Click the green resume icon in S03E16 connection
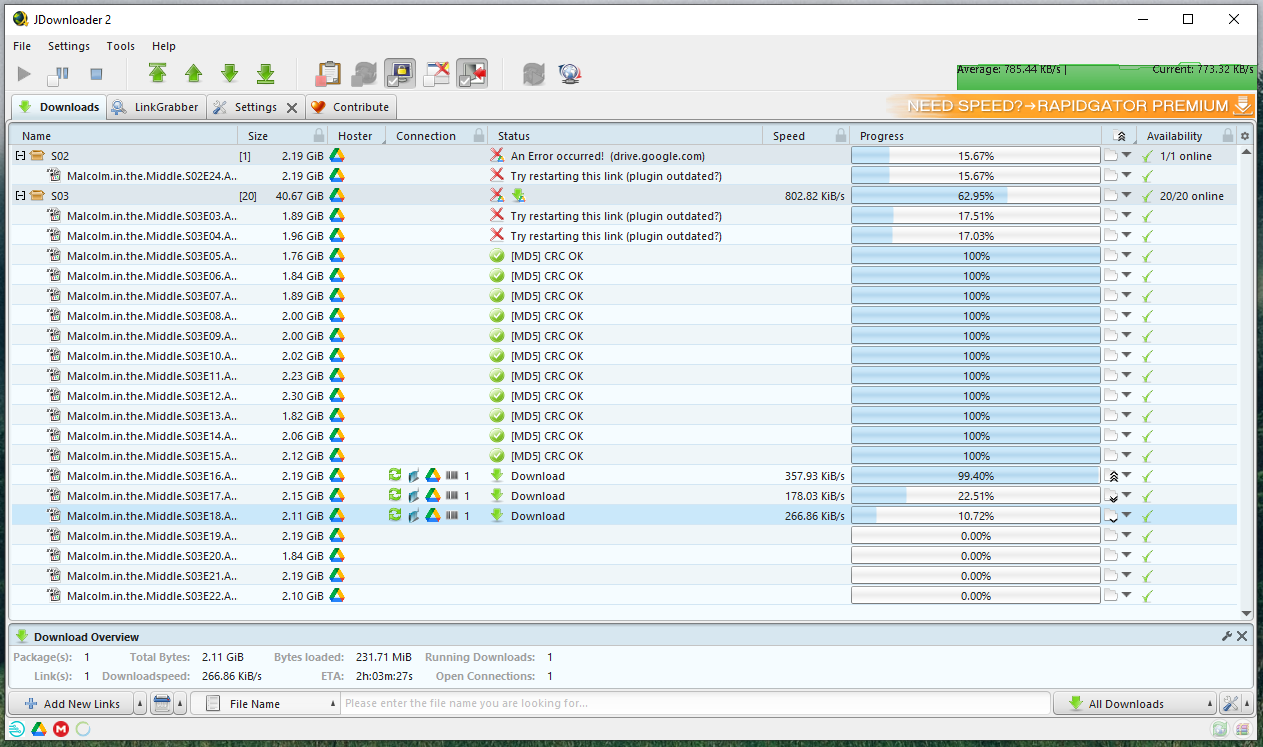This screenshot has width=1263, height=747. pos(395,476)
